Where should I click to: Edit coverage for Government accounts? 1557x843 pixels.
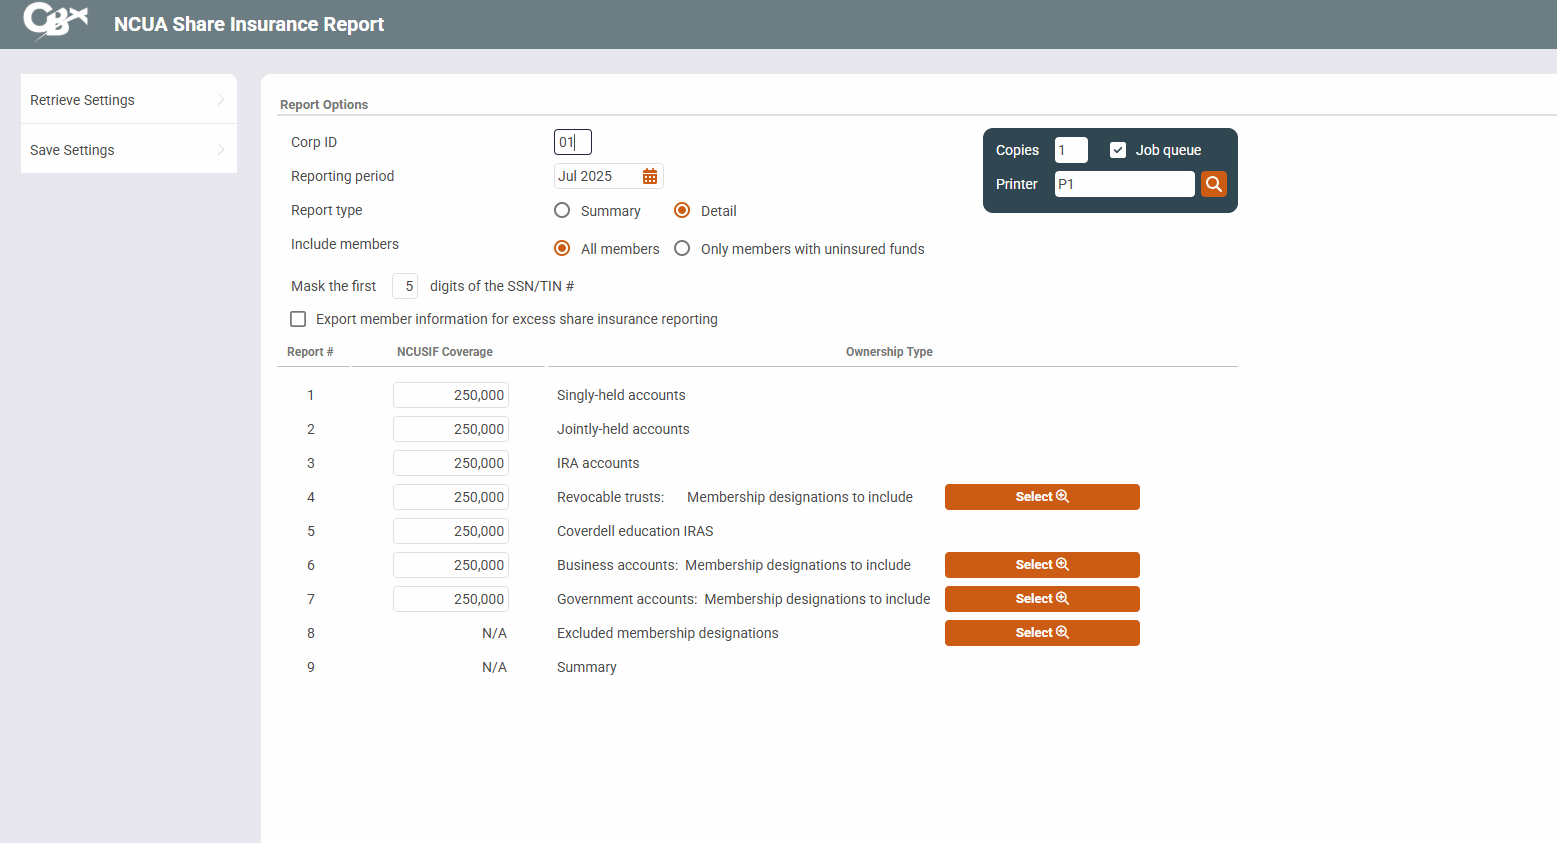(x=451, y=599)
